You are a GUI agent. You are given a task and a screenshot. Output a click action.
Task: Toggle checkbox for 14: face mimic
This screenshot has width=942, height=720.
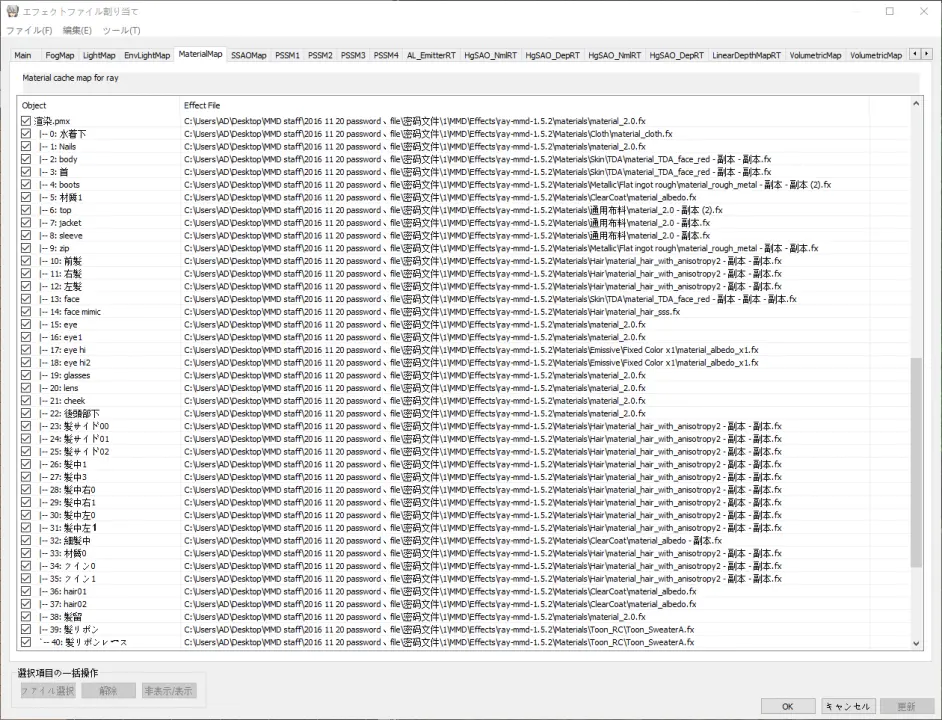pyautogui.click(x=26, y=311)
